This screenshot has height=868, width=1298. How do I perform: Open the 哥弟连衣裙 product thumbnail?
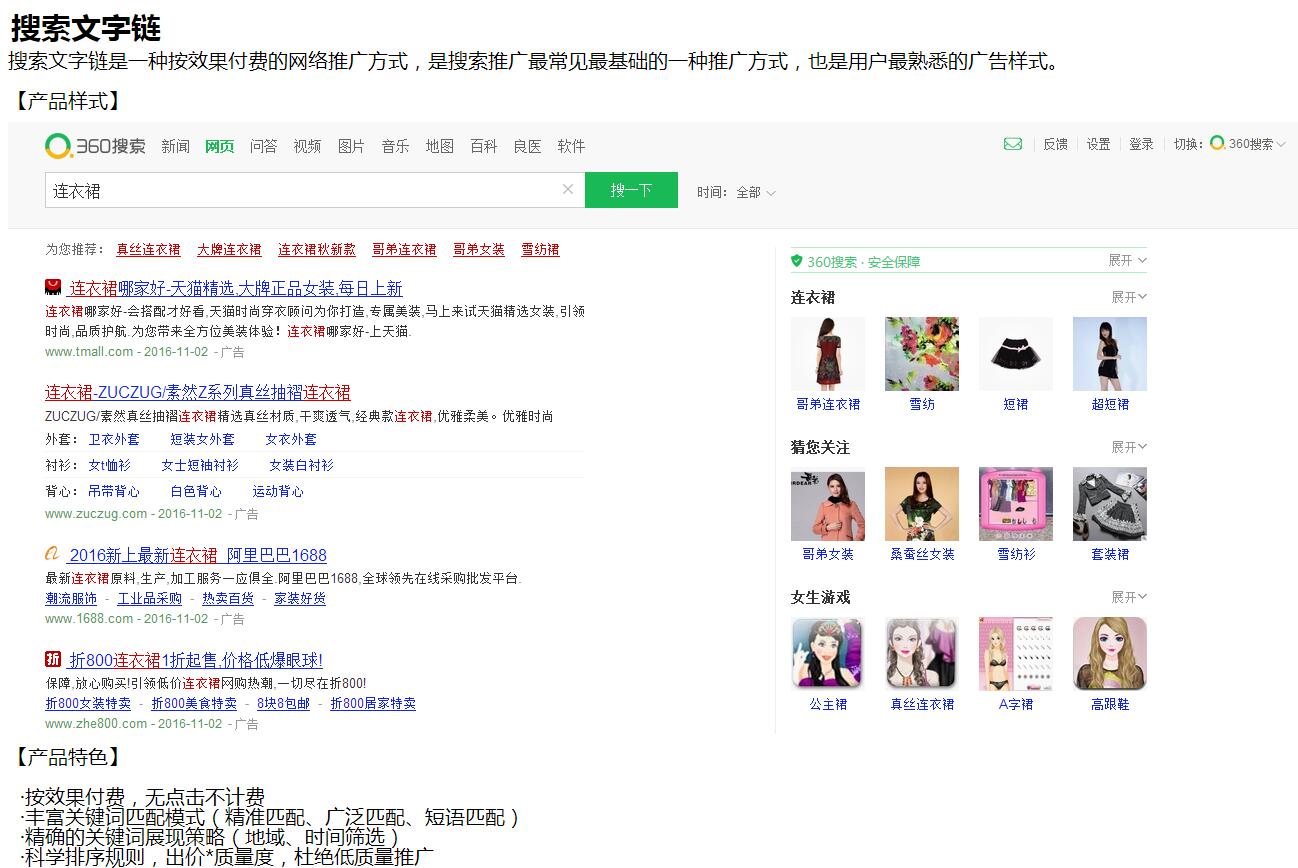coord(828,354)
